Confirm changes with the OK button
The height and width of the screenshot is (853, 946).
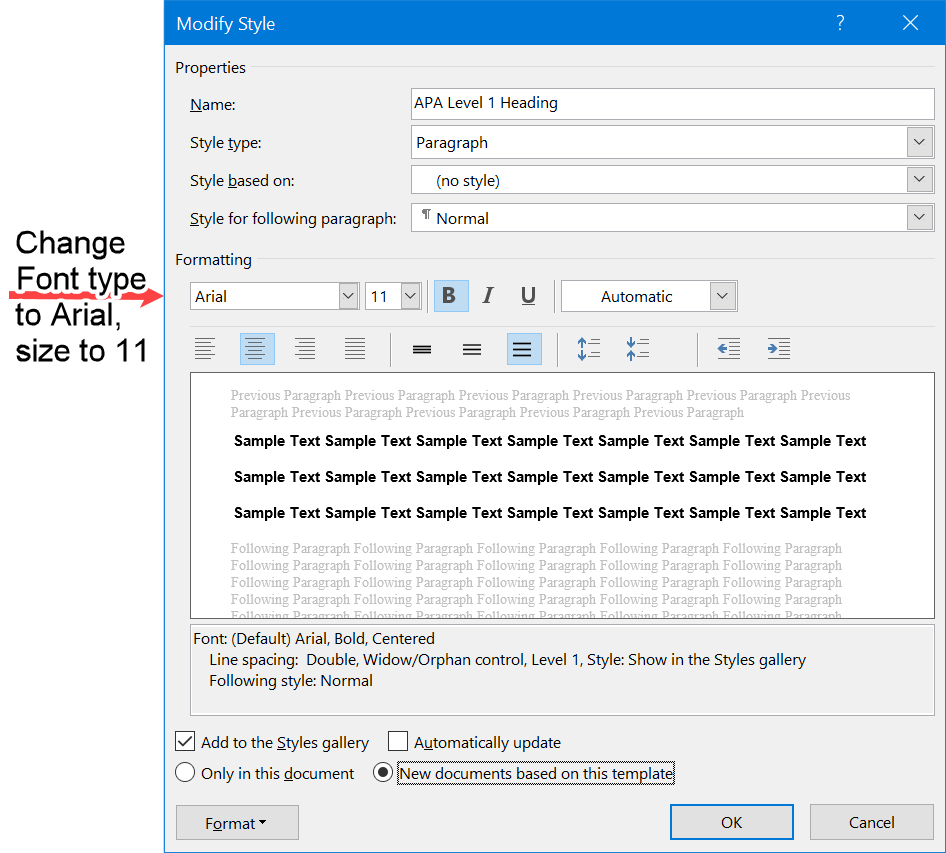[x=731, y=821]
